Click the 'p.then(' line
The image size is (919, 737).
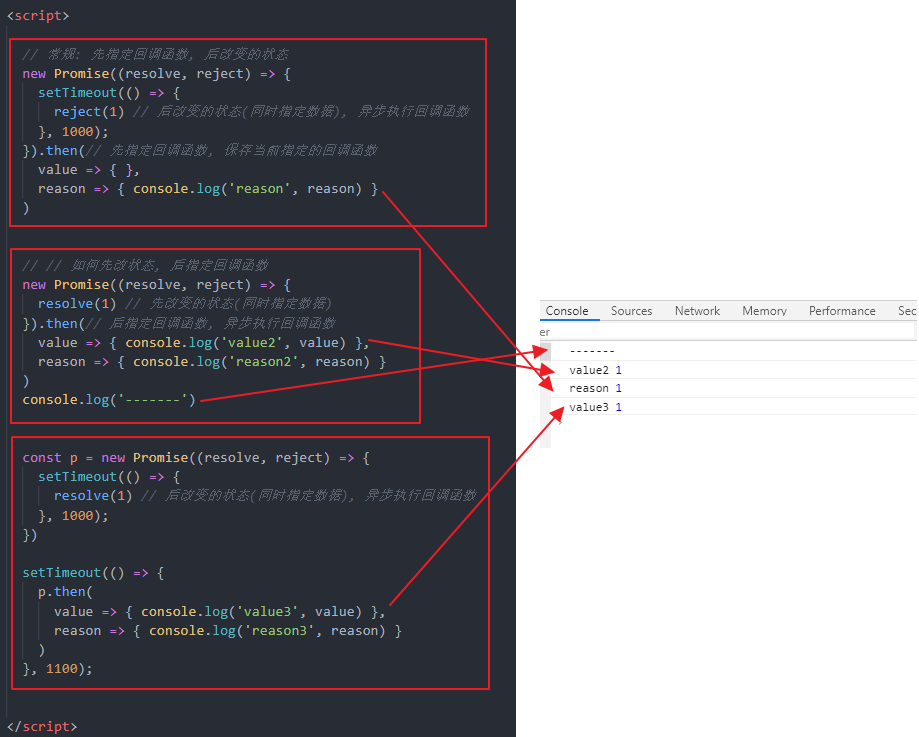(65, 592)
